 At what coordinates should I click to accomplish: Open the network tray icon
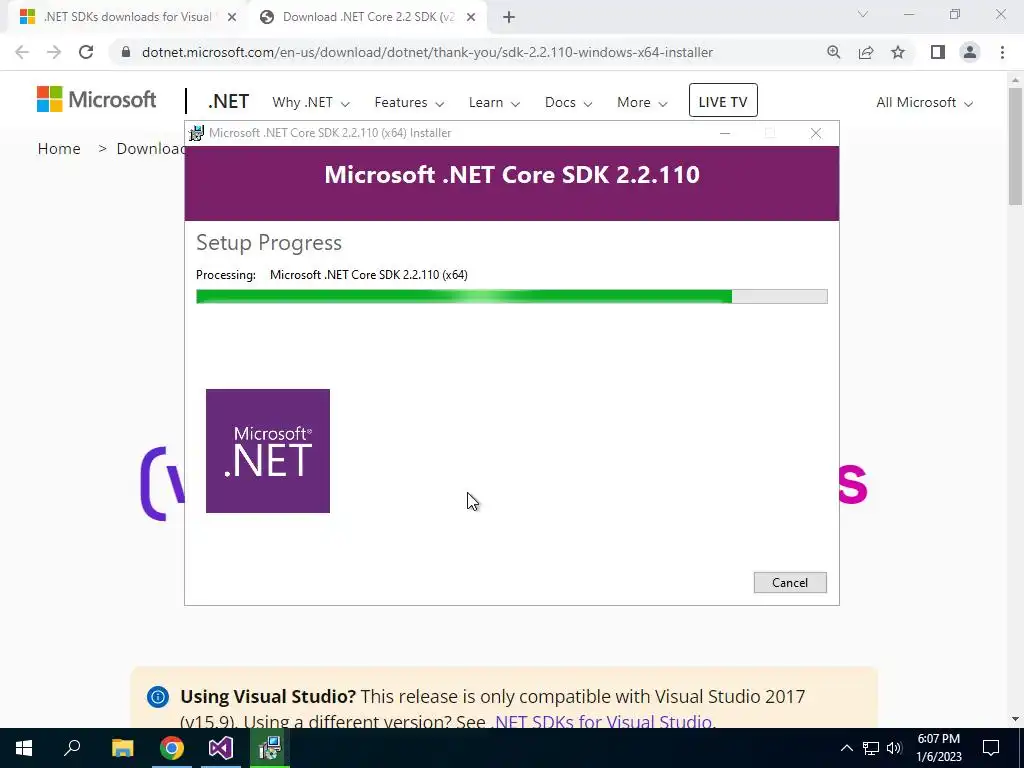pos(871,748)
